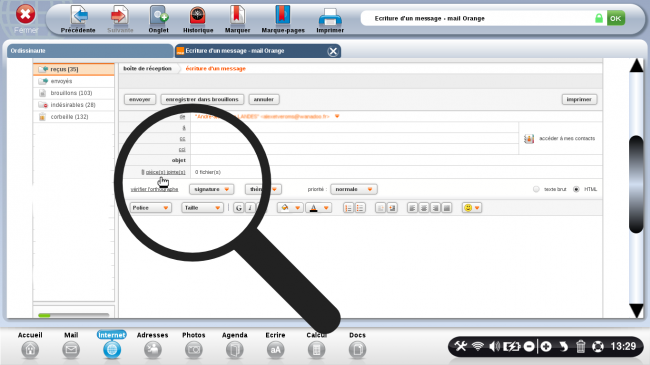650x365 pixels.
Task: Select the texte brut radio button
Action: pos(536,189)
